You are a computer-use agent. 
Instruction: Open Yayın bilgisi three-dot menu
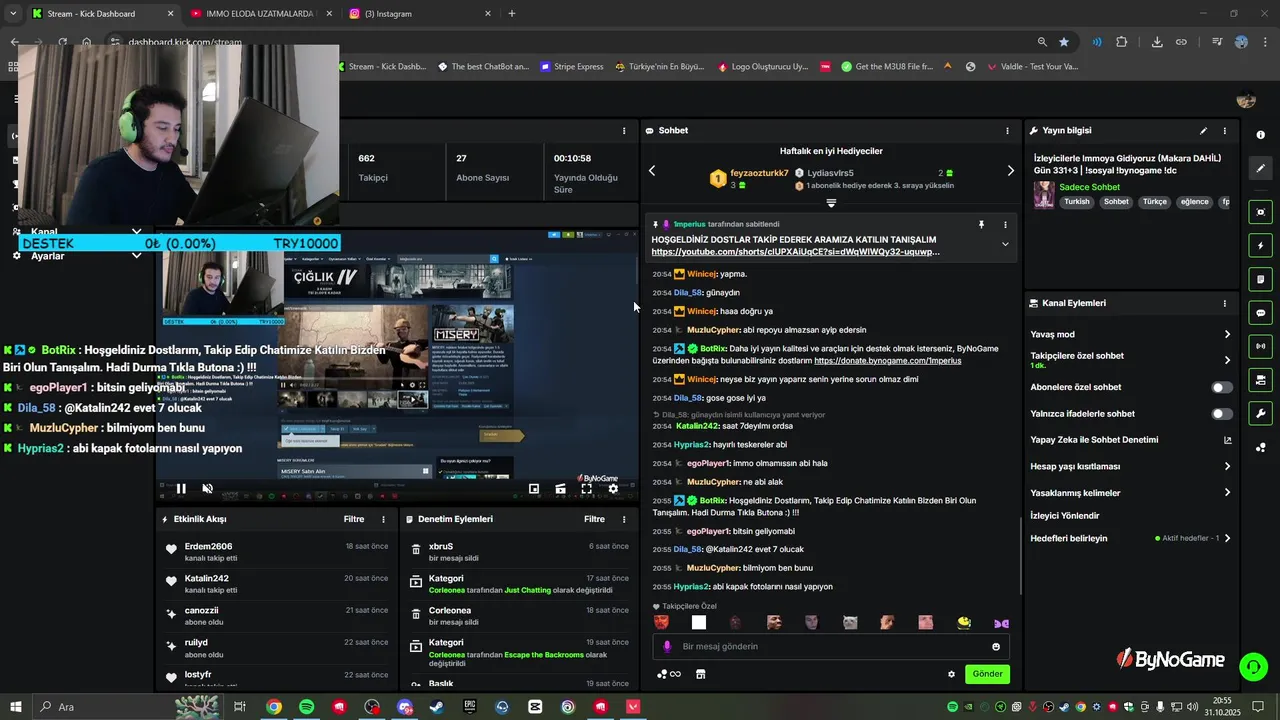[x=1224, y=131]
